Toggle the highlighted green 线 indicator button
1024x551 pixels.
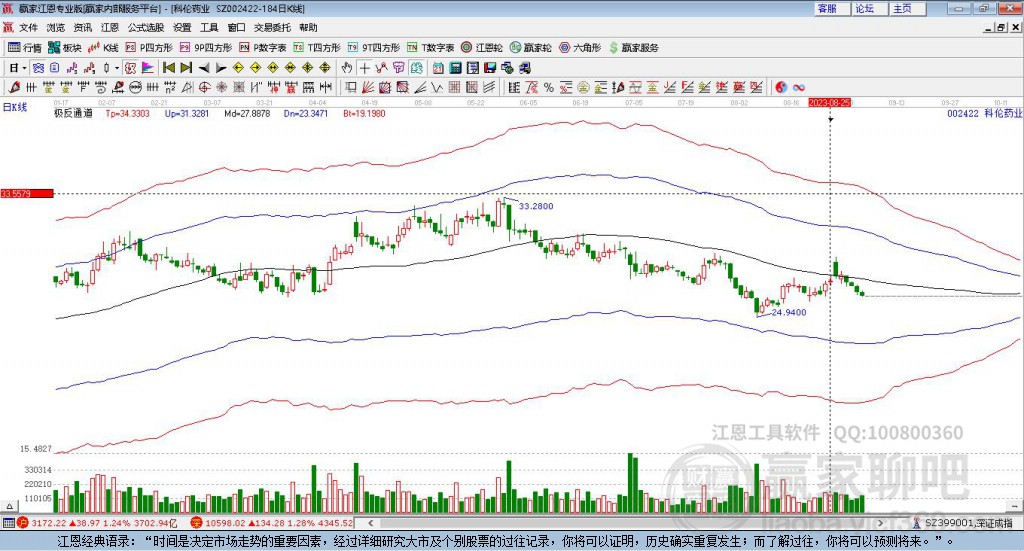416,68
